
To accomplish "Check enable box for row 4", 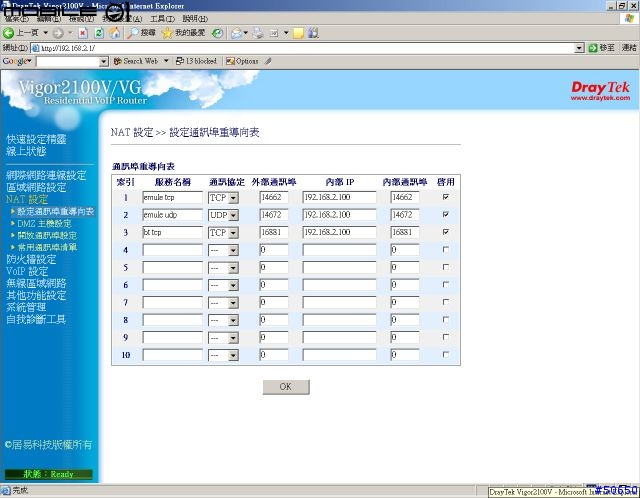I will coord(446,249).
